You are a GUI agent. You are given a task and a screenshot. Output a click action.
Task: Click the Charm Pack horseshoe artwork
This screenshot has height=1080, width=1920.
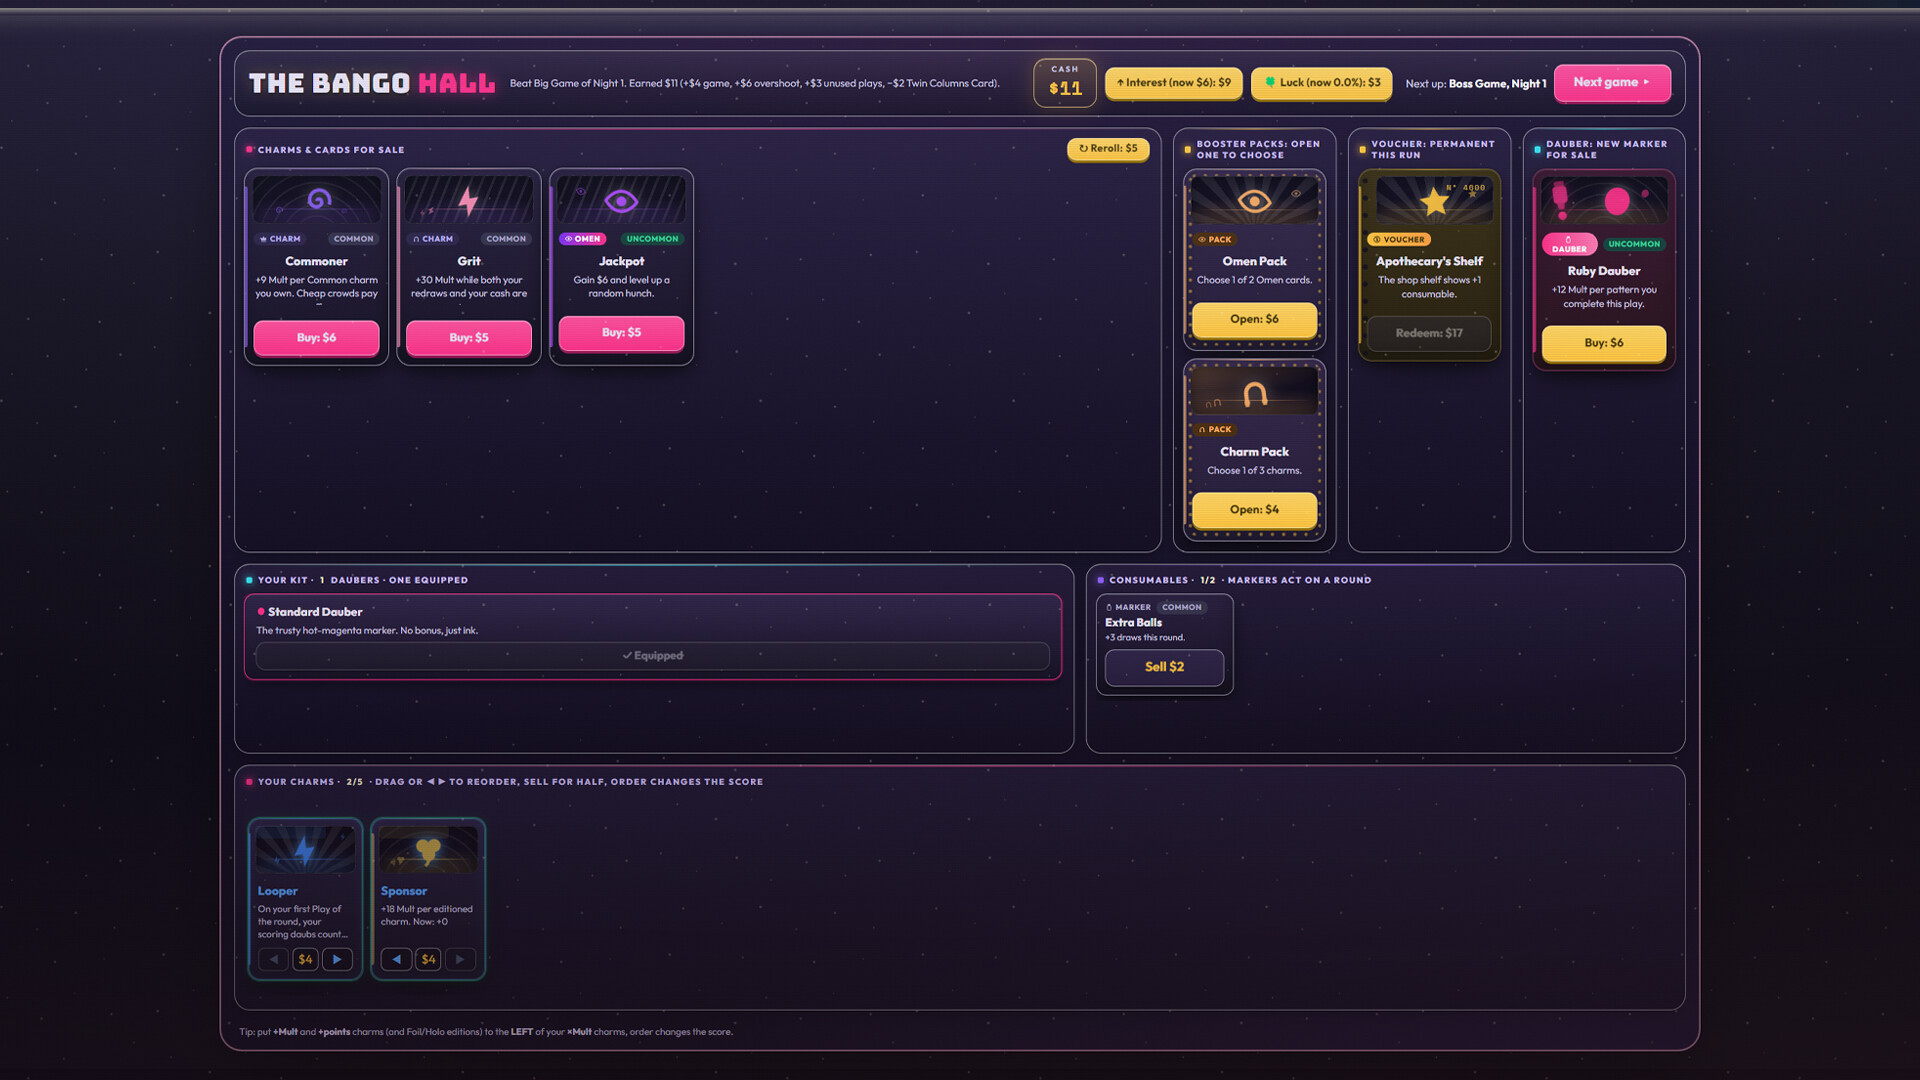[x=1254, y=391]
